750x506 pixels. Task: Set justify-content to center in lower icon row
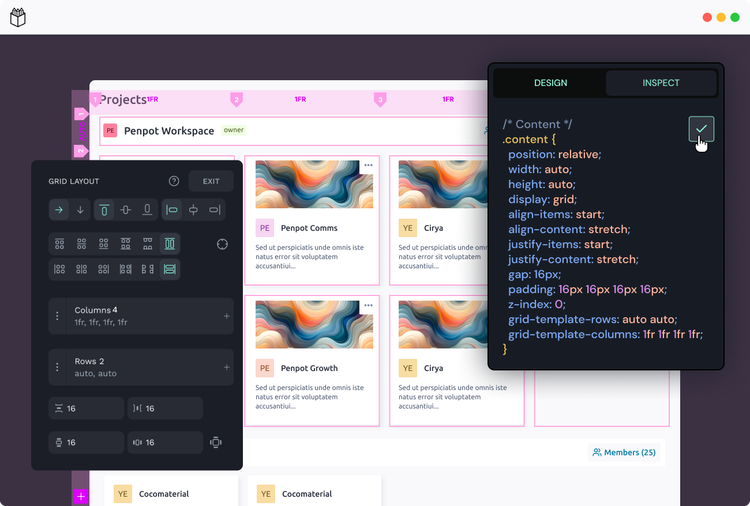(81, 269)
